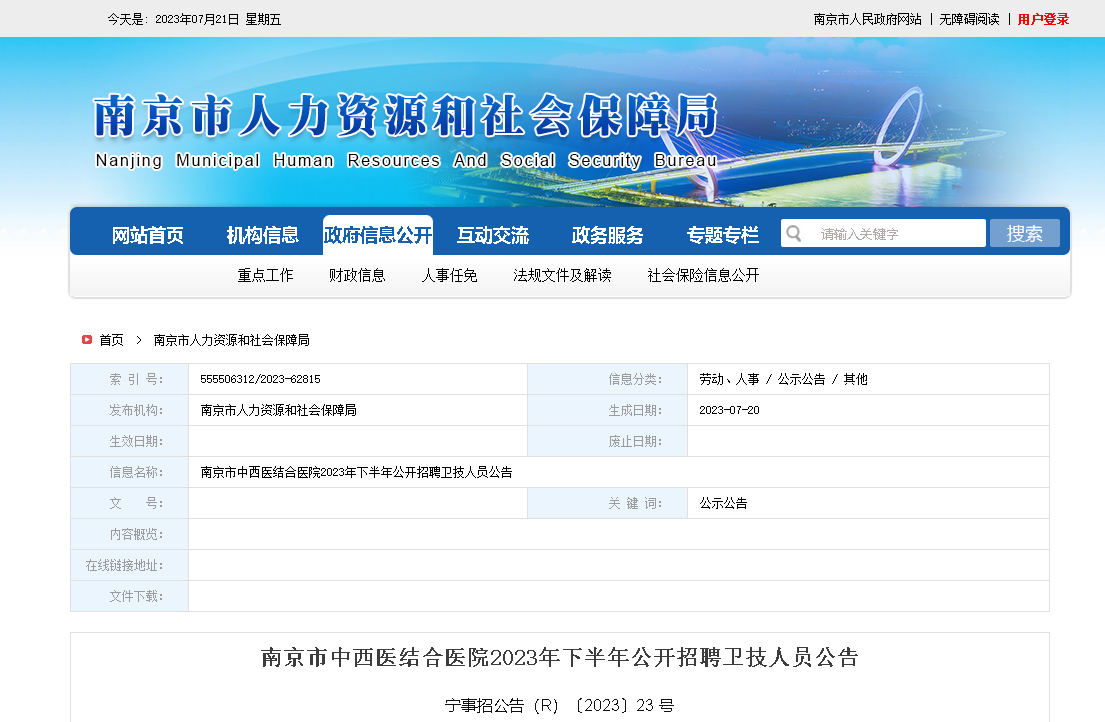Open the 重点工作 submenu link
The width and height of the screenshot is (1105, 722).
point(265,276)
